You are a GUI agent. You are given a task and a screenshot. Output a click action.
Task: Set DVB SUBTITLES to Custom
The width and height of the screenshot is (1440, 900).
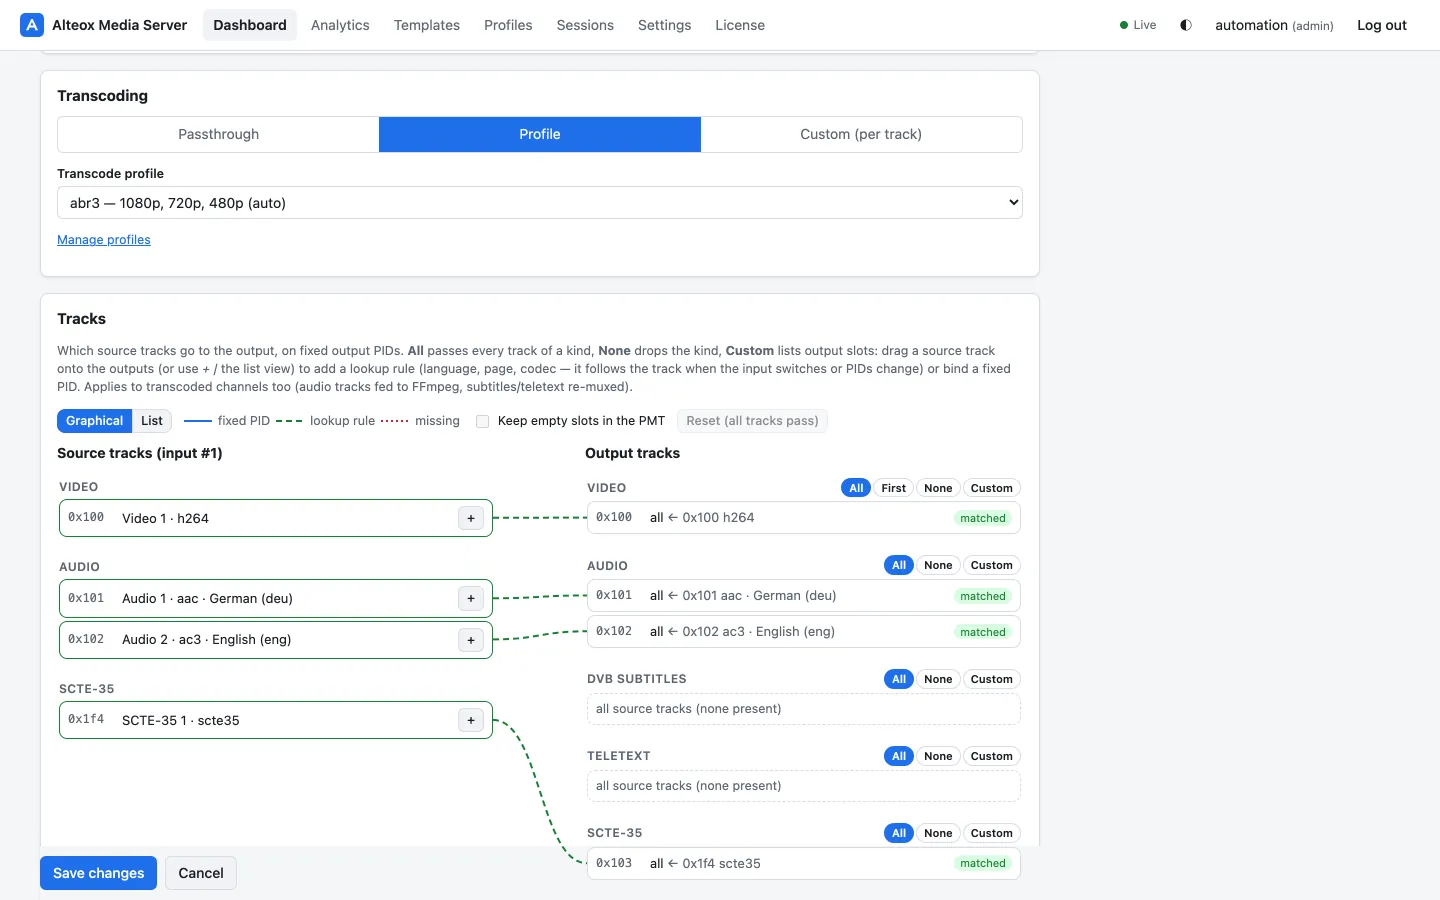pyautogui.click(x=992, y=679)
